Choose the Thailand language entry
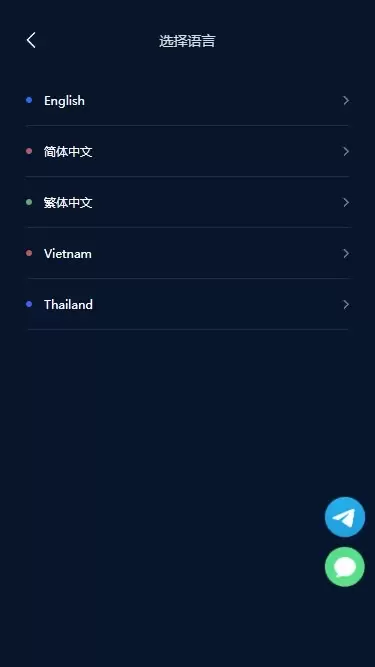The image size is (375, 667). click(x=188, y=305)
